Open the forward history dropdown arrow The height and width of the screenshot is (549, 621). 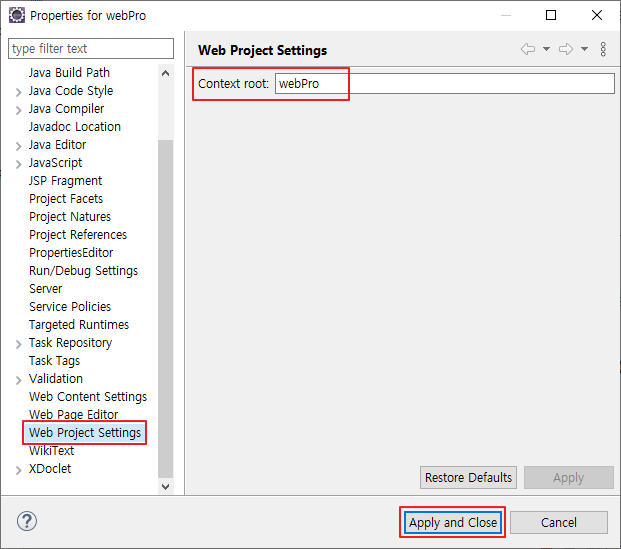(x=585, y=49)
